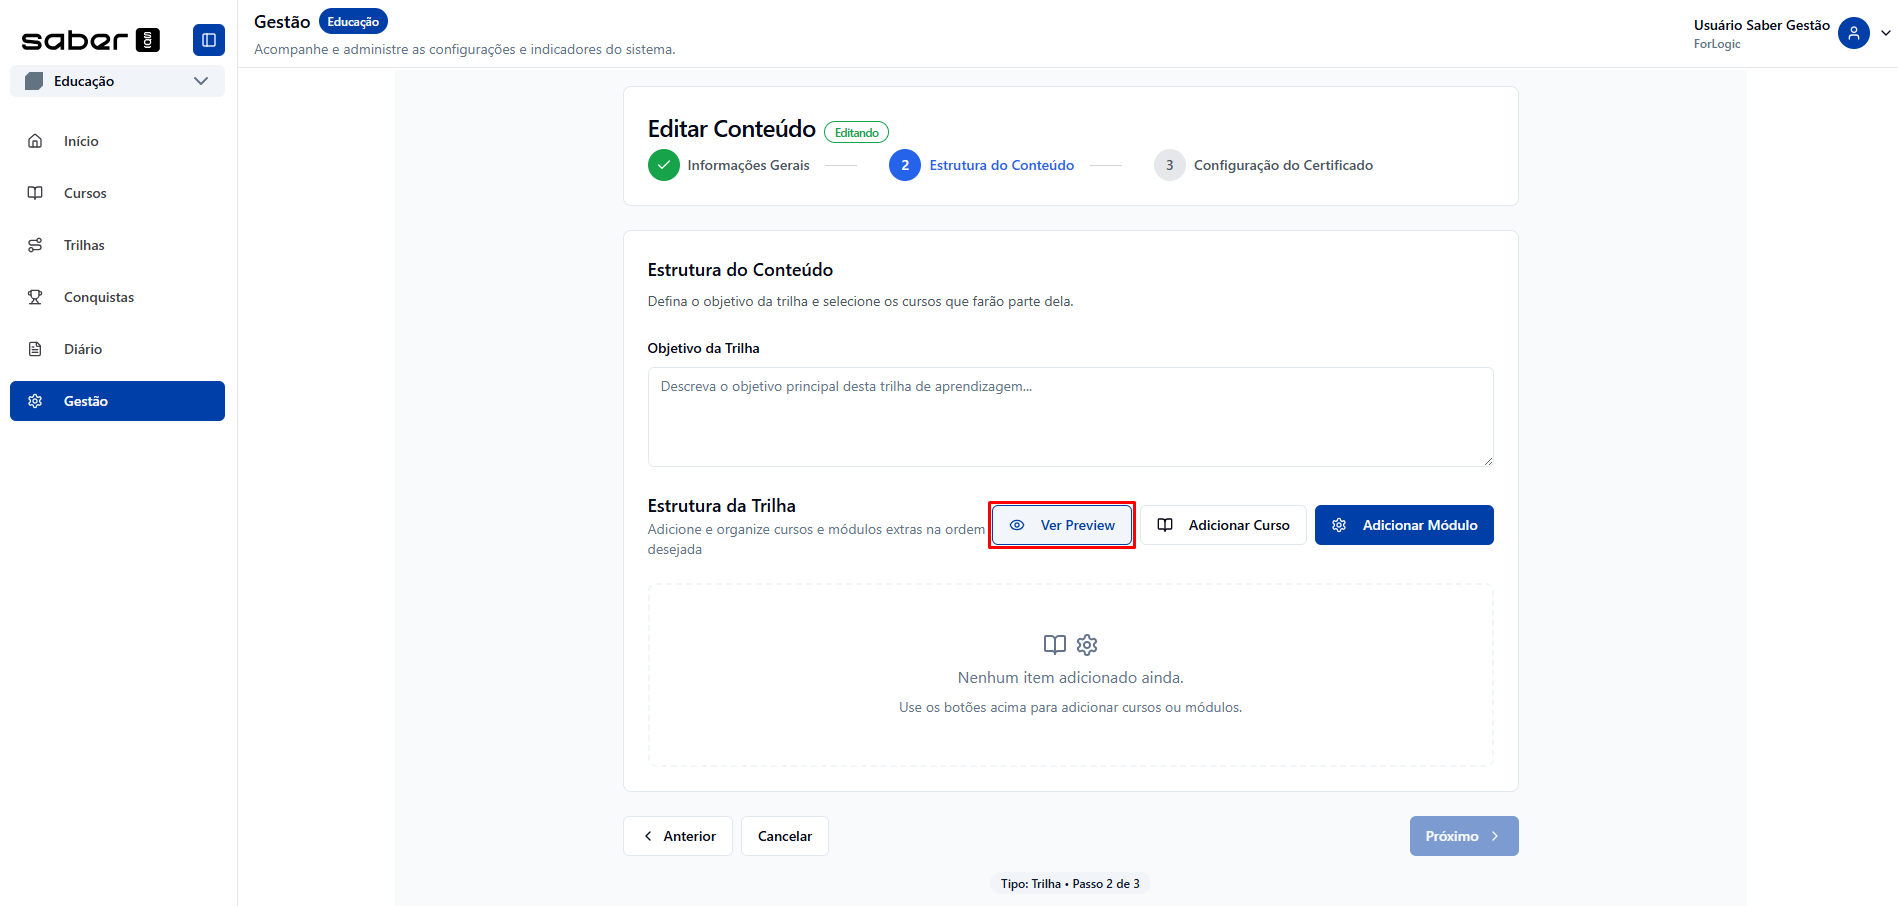Select step 2 Estrutura do Conteúdo
The image size is (1898, 906).
1001,165
